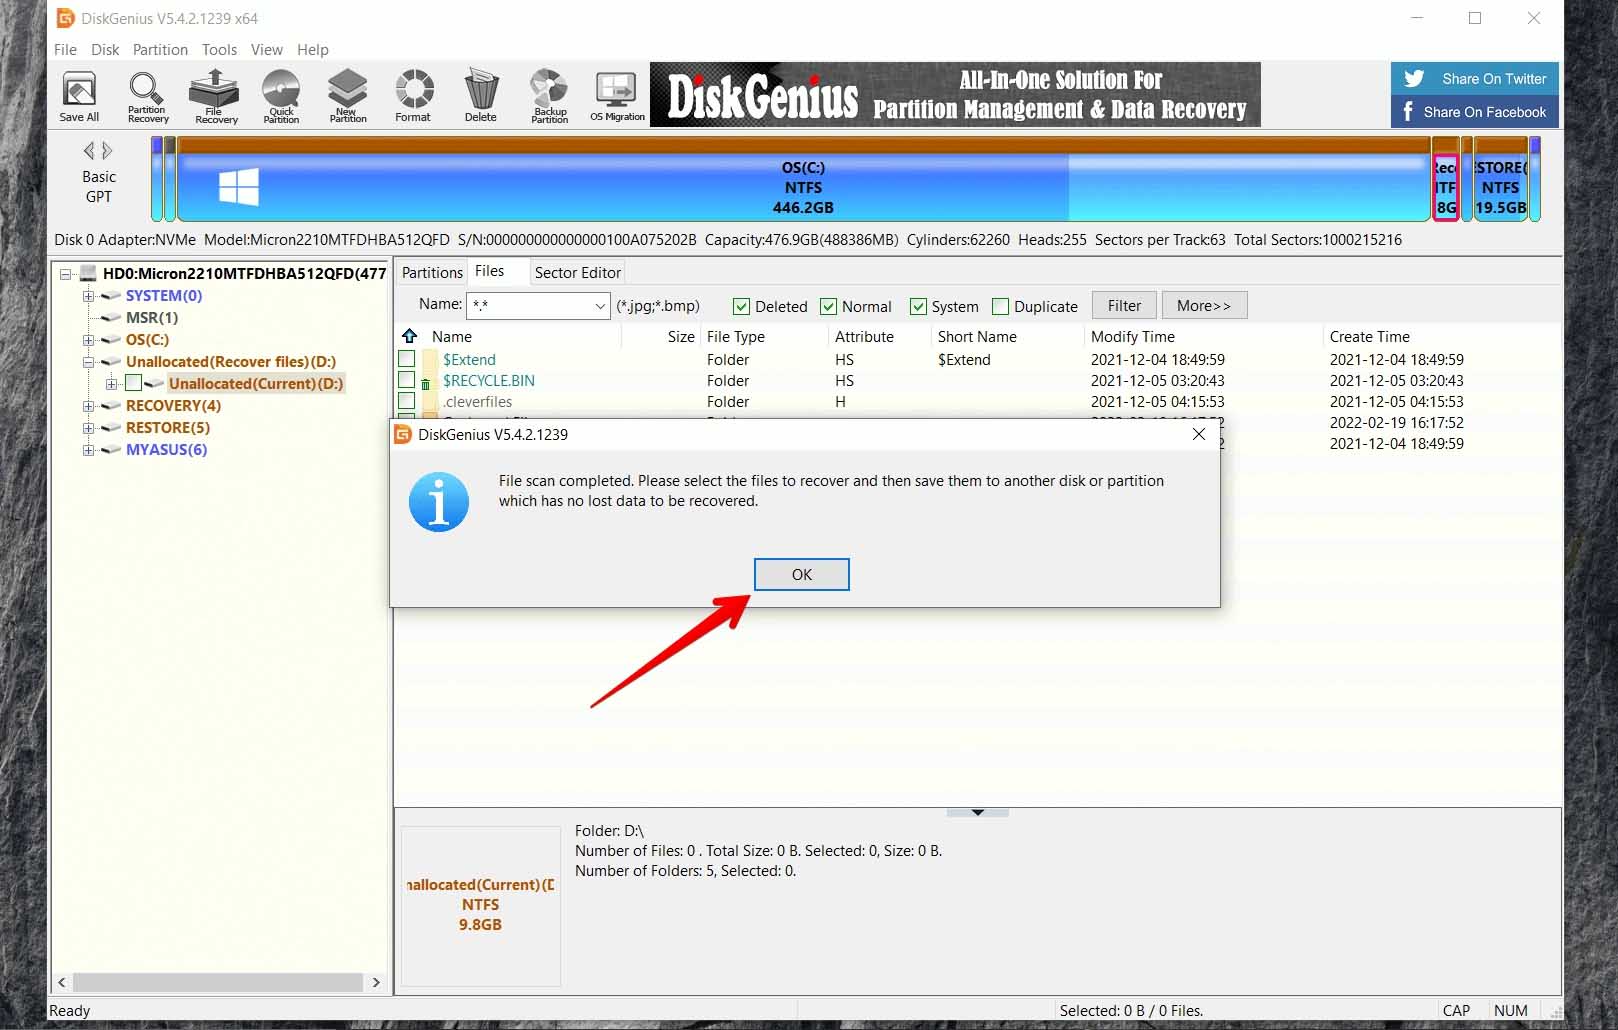Open the Backup Partition tool
Image resolution: width=1618 pixels, height=1030 pixels.
(549, 96)
